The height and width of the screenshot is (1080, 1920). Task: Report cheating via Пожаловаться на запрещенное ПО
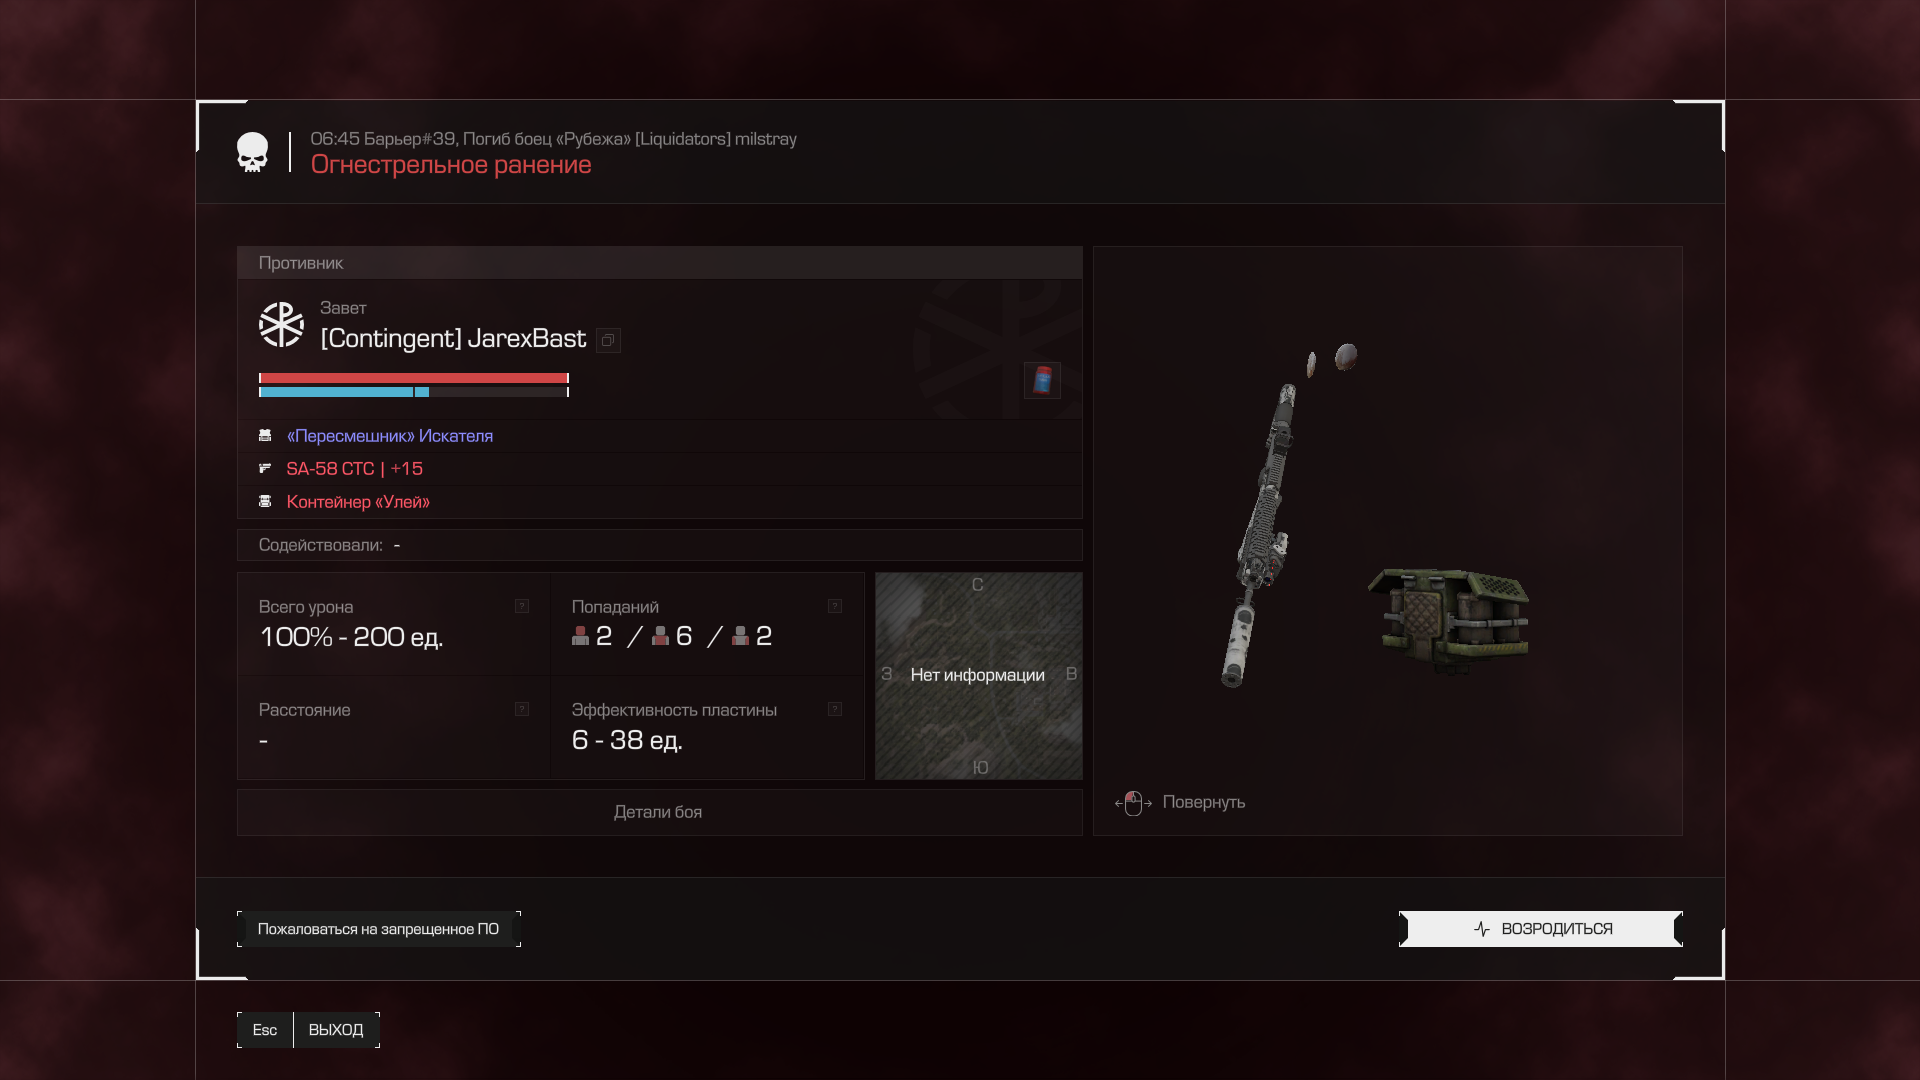378,929
